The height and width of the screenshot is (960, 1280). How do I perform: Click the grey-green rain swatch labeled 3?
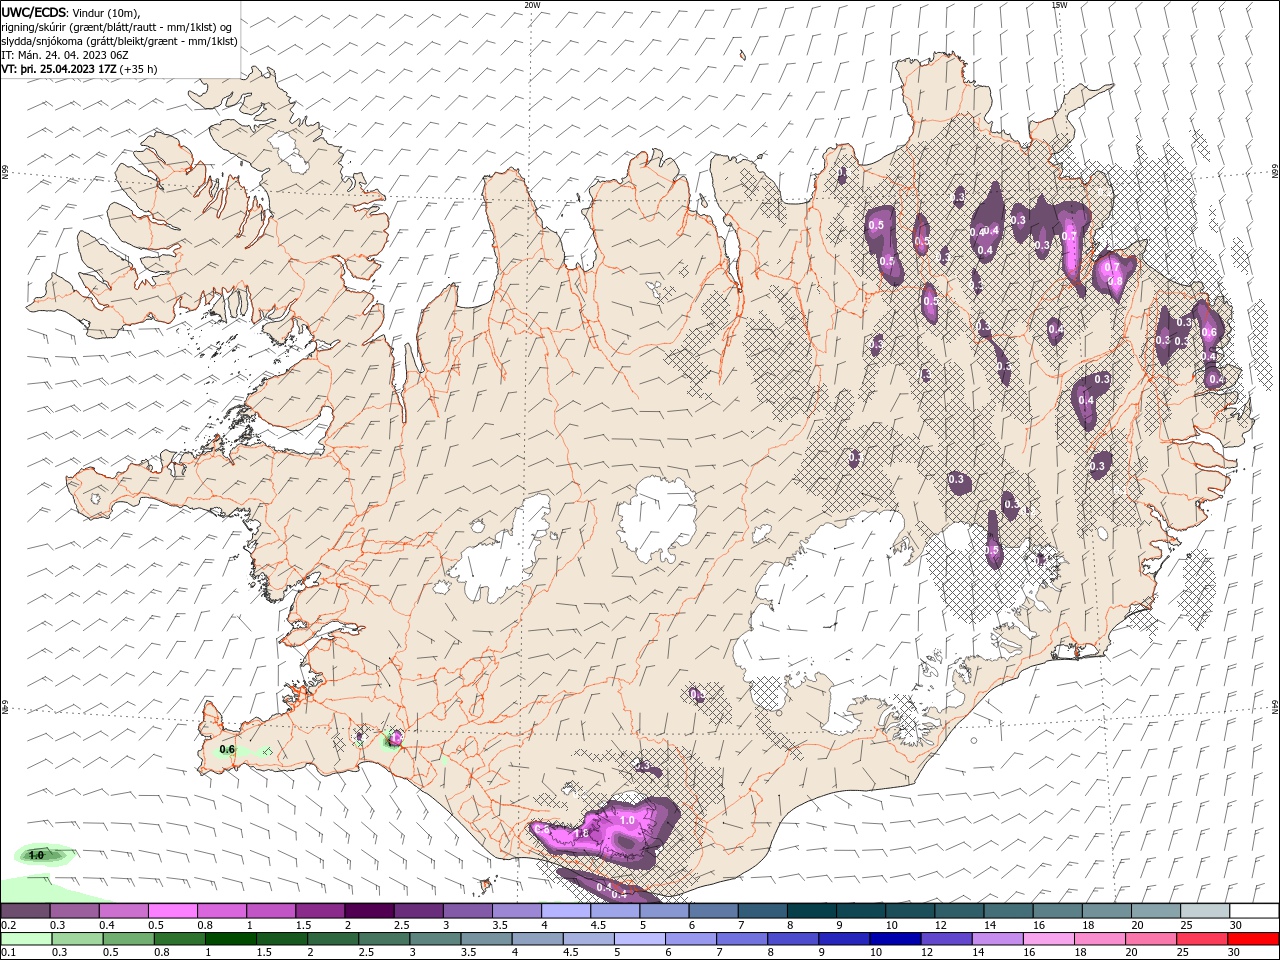tap(436, 939)
